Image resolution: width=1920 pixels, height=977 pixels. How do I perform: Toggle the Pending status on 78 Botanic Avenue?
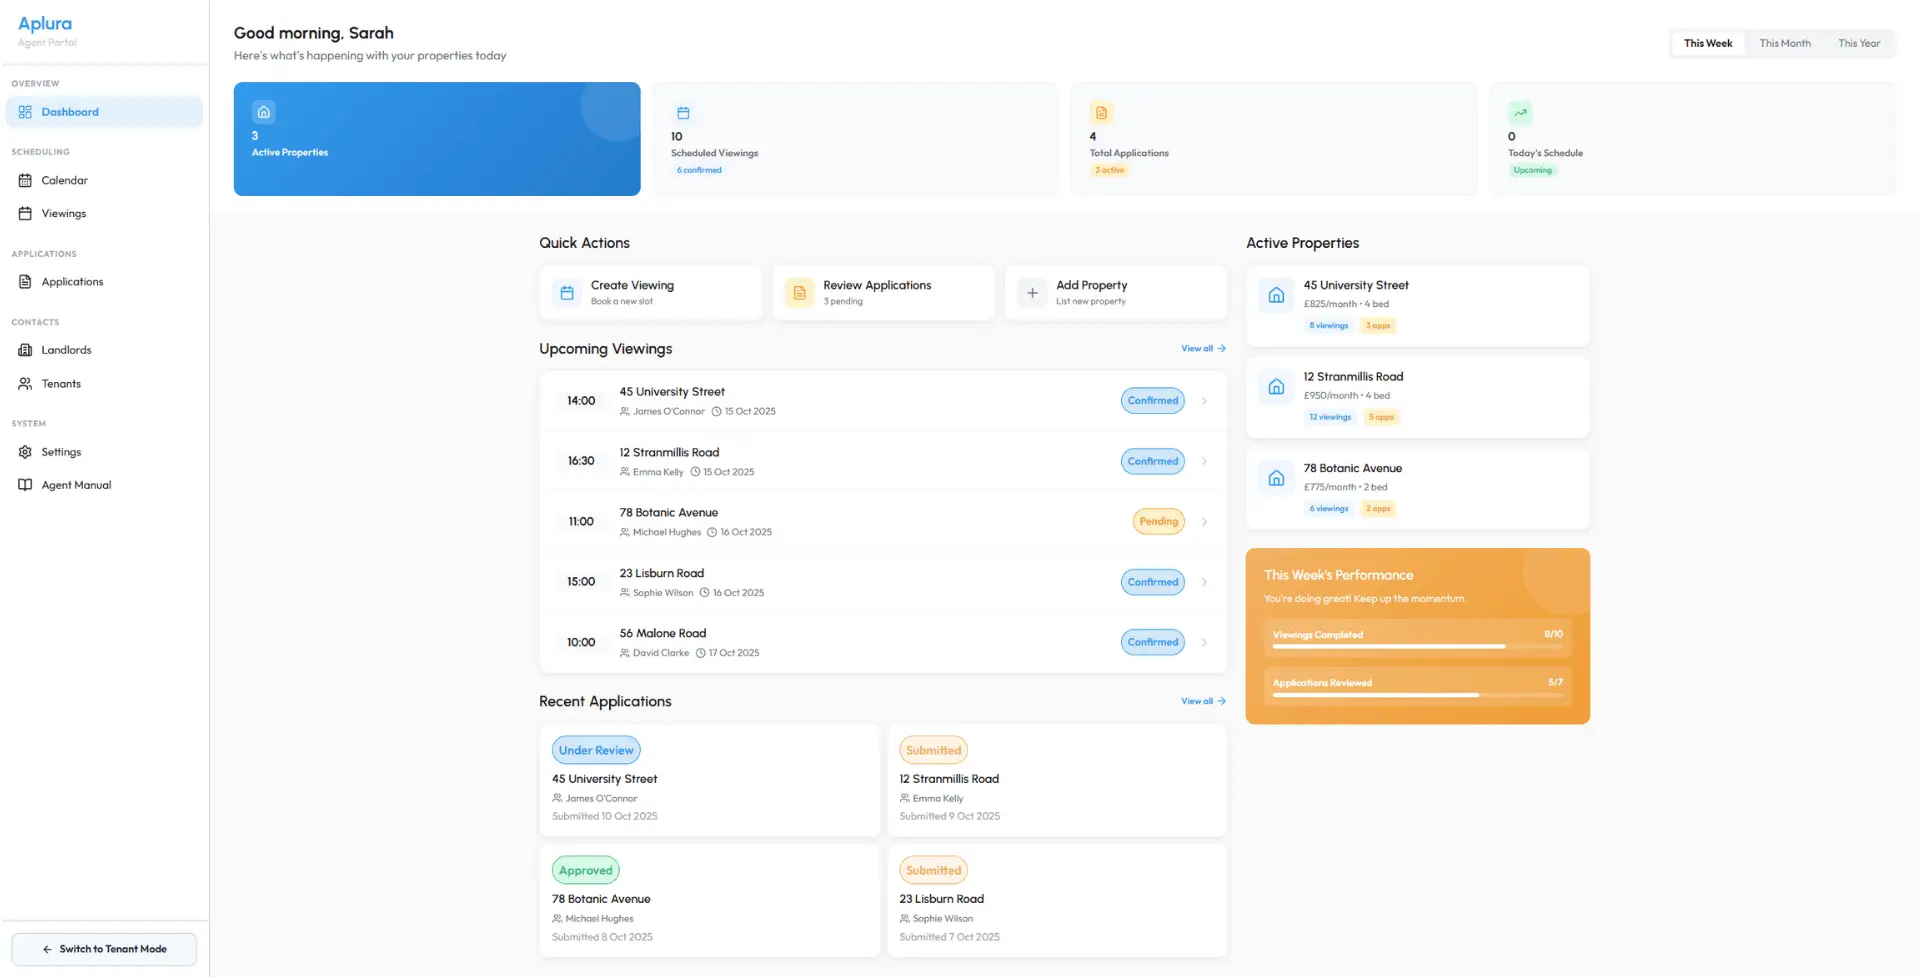coord(1157,521)
